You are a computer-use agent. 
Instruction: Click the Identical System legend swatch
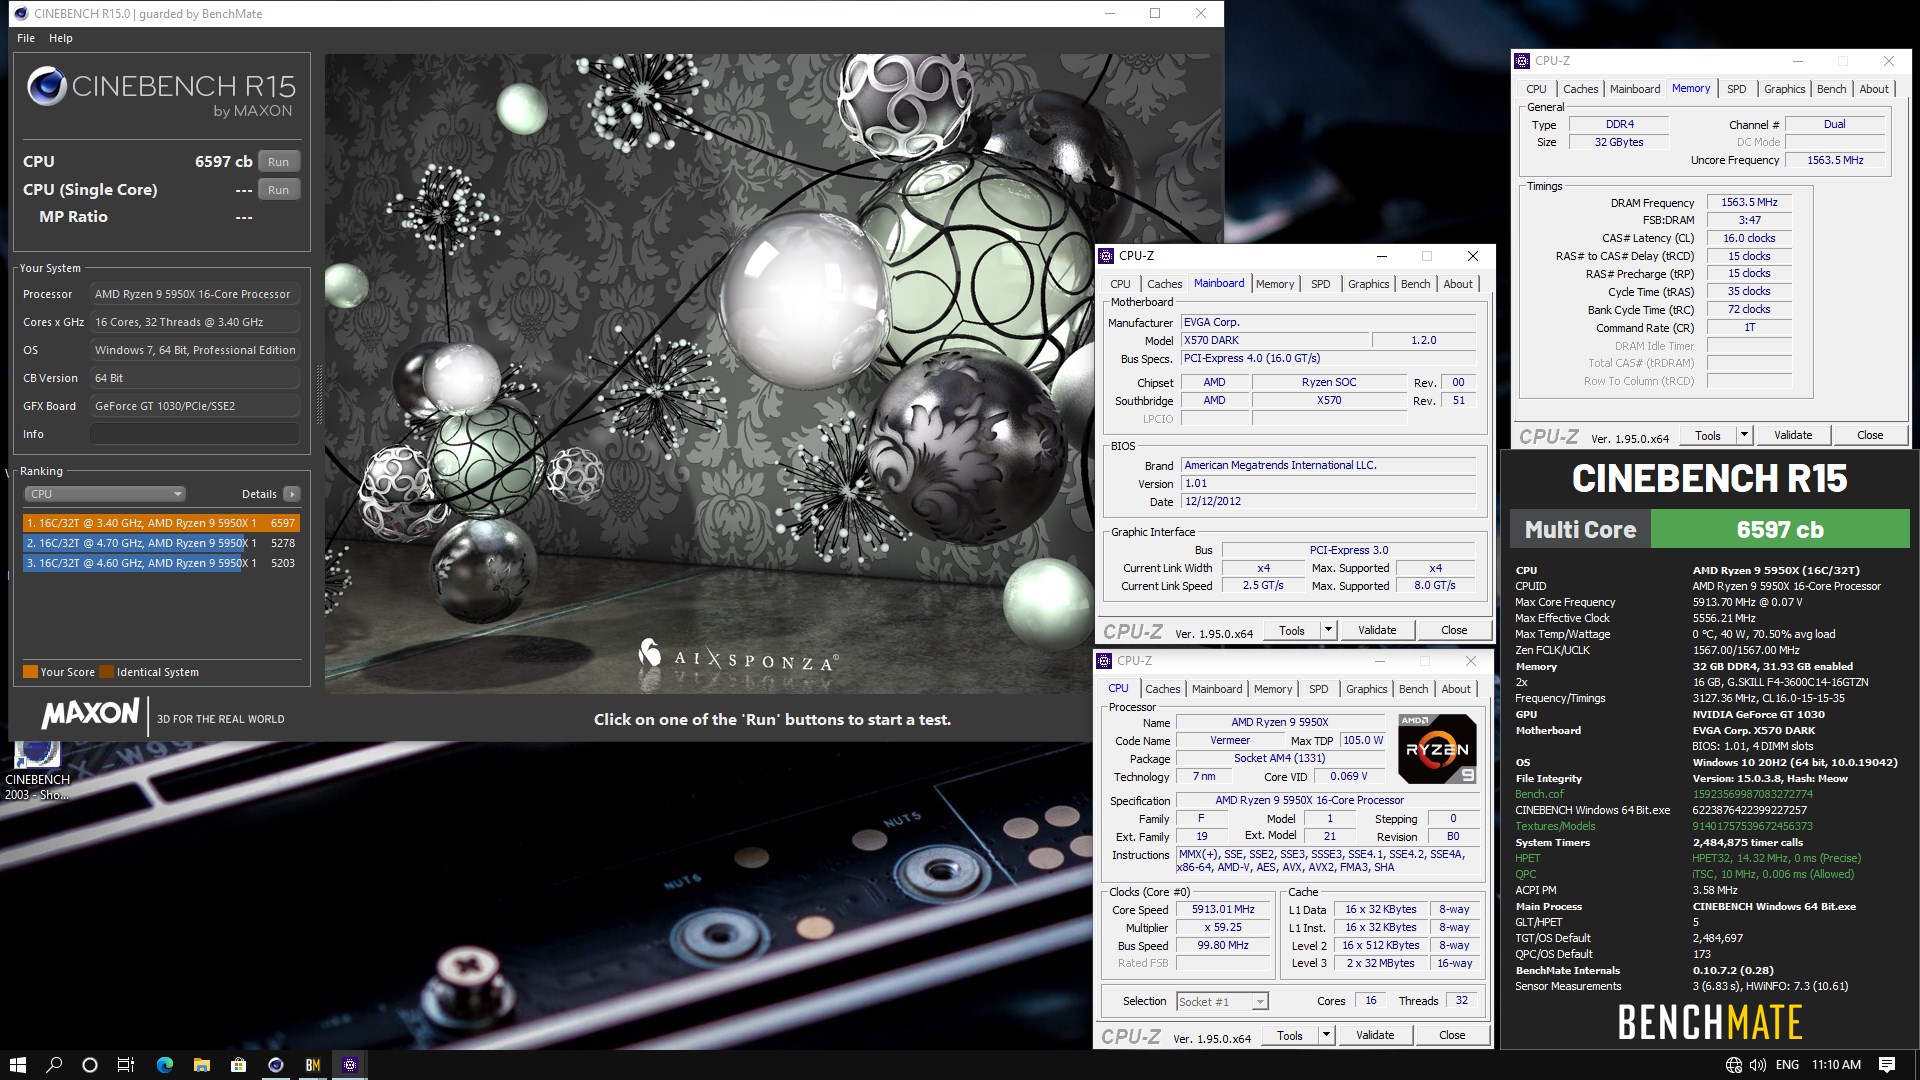[x=107, y=672]
